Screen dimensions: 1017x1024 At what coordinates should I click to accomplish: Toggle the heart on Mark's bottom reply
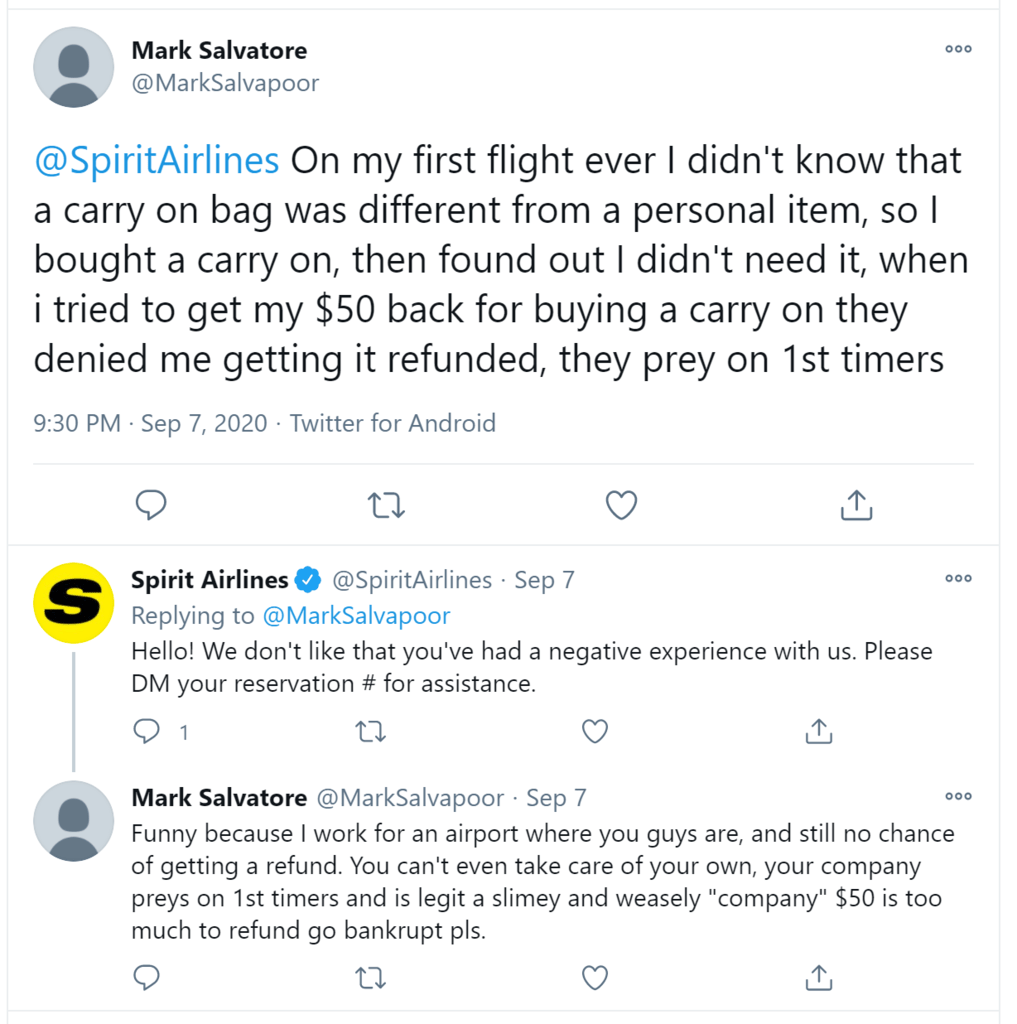pos(596,977)
